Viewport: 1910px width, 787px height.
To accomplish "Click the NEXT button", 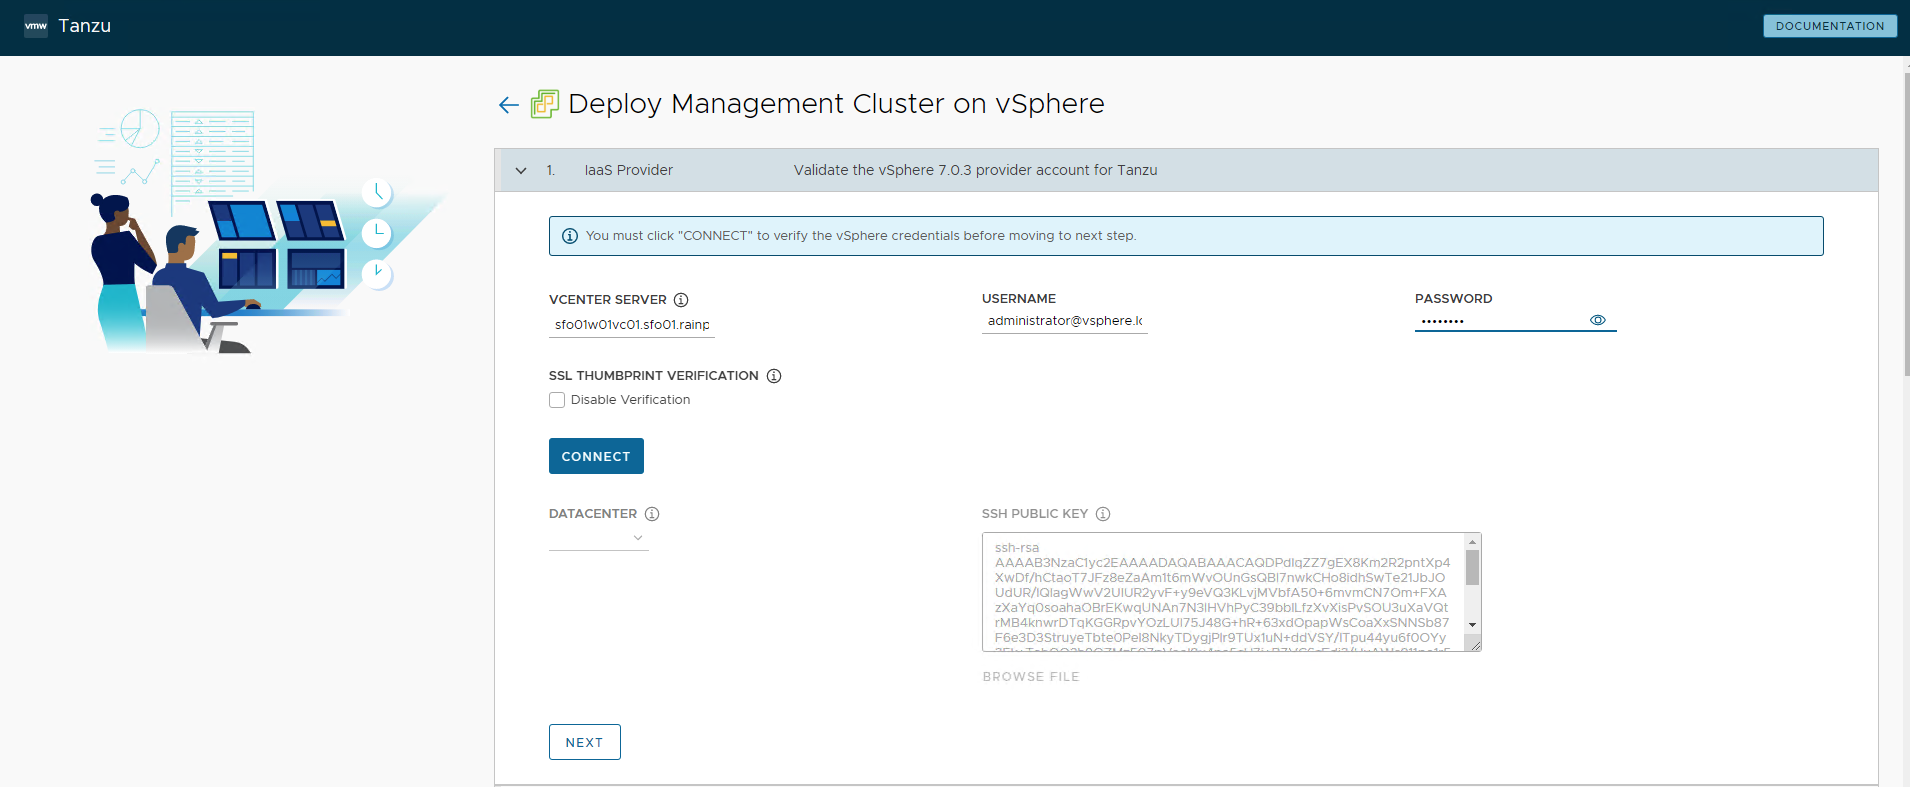I will click(585, 742).
